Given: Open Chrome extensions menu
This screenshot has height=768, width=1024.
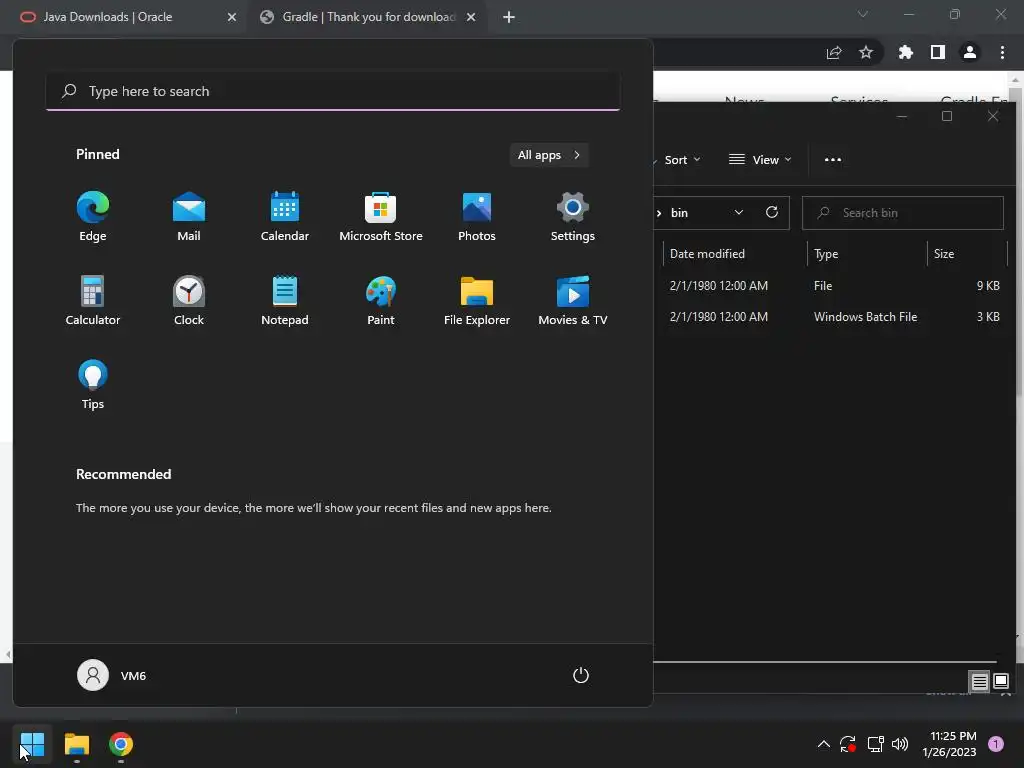Looking at the screenshot, I should pos(906,52).
